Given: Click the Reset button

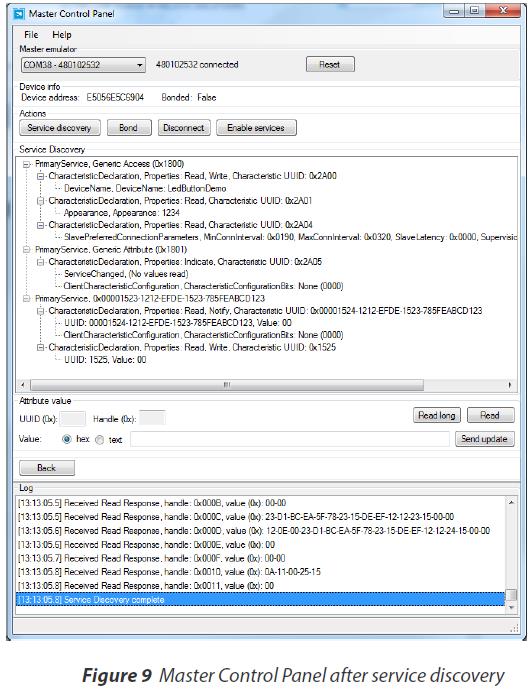Looking at the screenshot, I should click(330, 65).
